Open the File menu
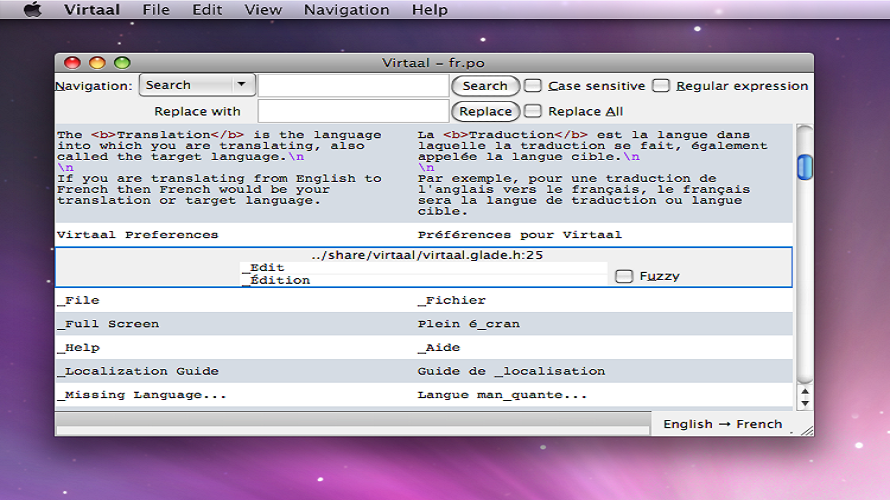Image resolution: width=890 pixels, height=500 pixels. [x=156, y=10]
